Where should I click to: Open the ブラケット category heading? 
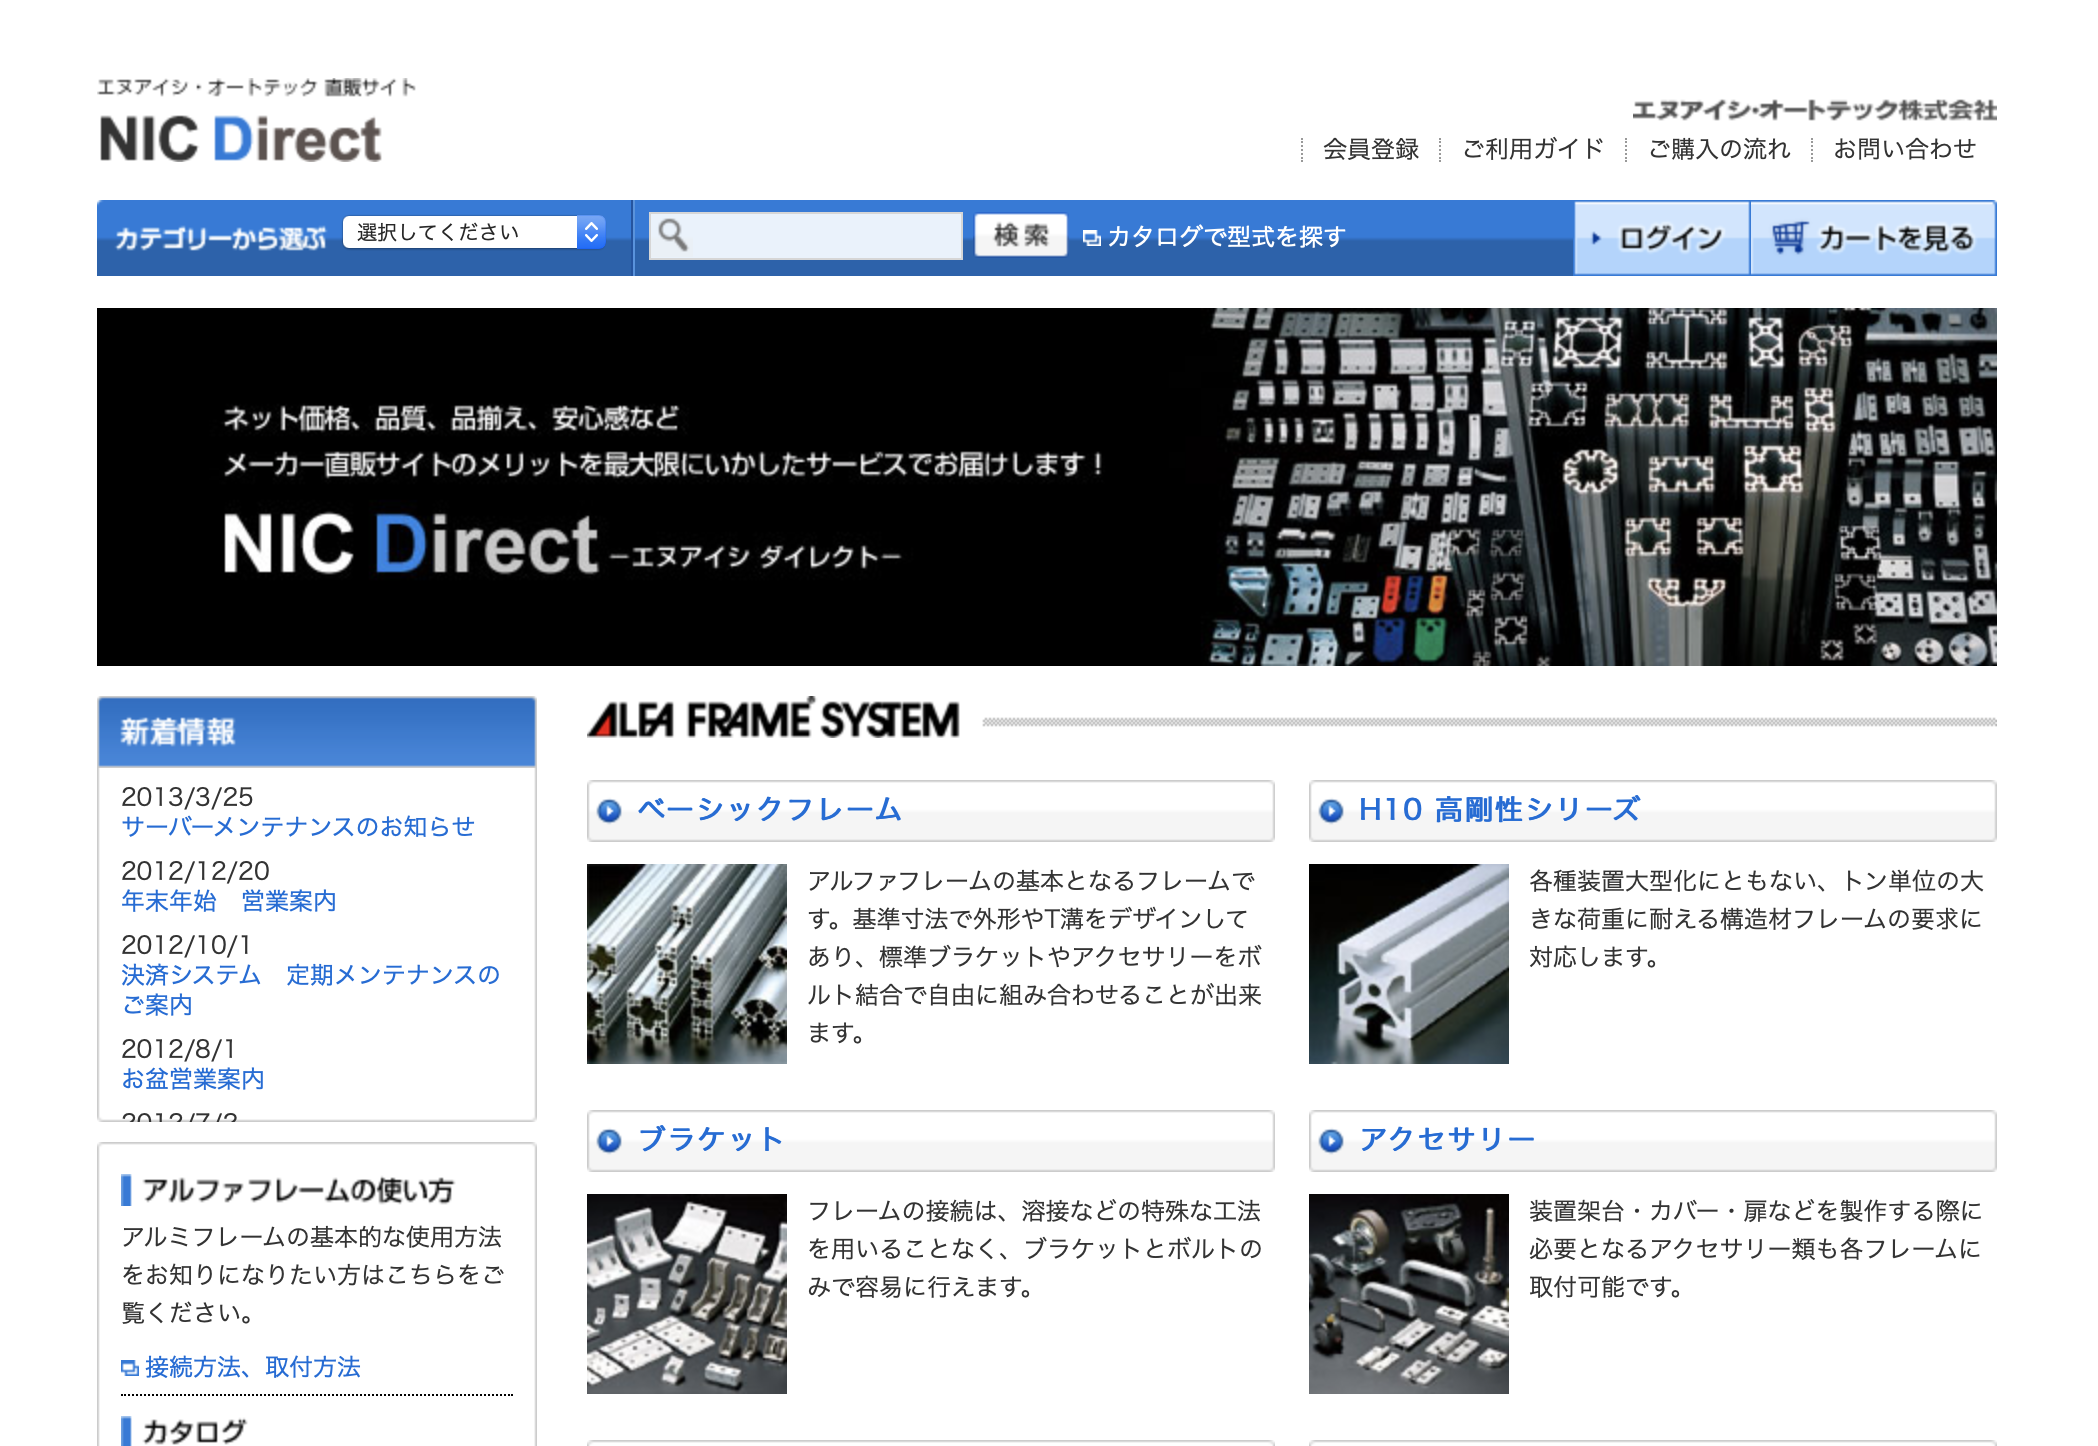(711, 1139)
